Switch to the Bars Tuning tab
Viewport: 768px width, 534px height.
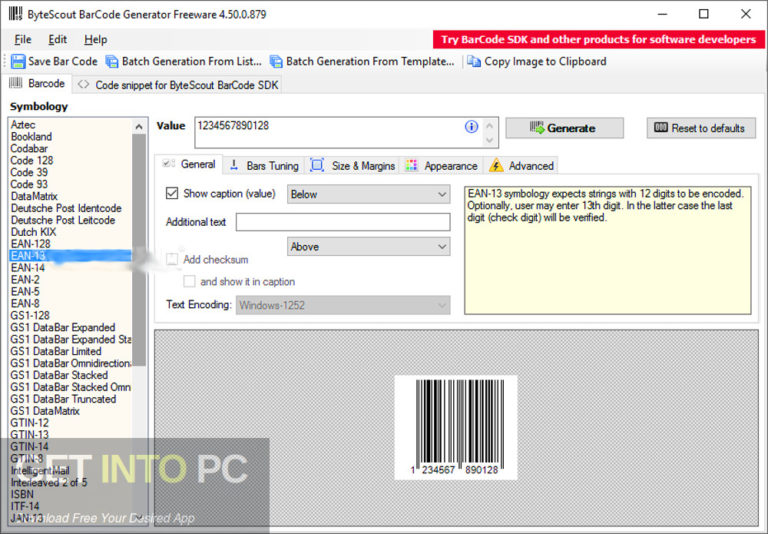tap(264, 166)
